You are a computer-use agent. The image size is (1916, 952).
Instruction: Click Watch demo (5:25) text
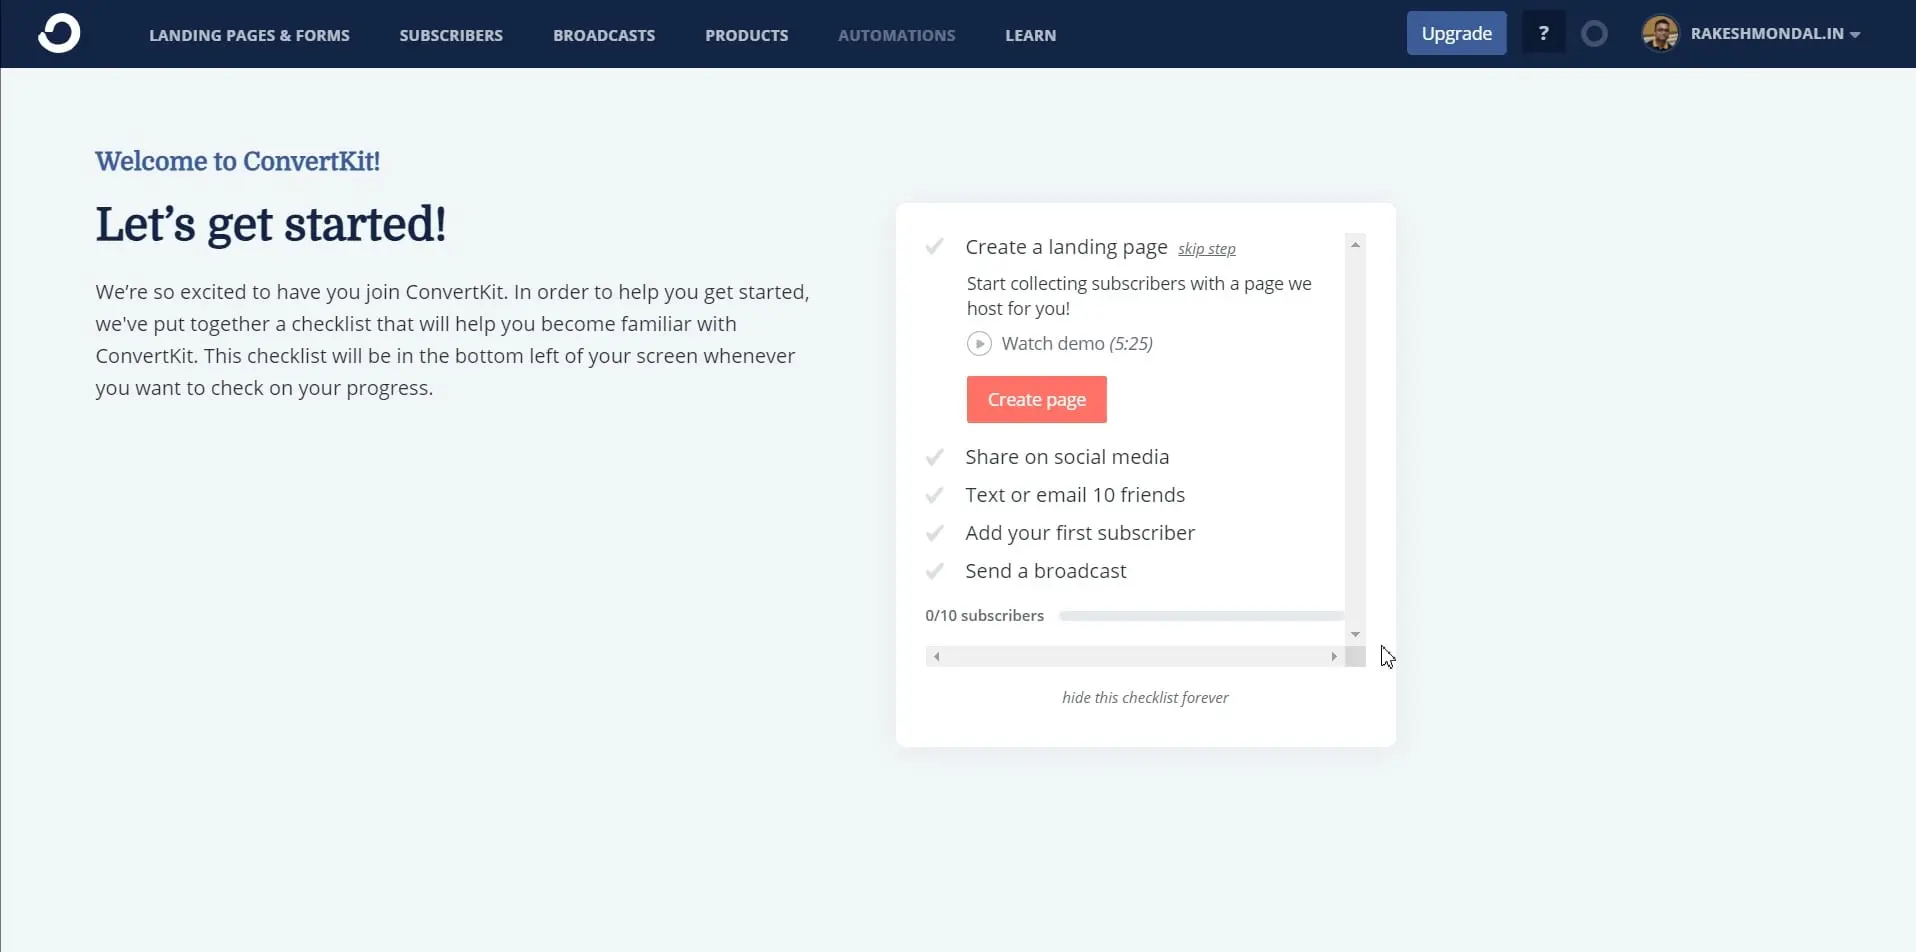pyautogui.click(x=1077, y=344)
